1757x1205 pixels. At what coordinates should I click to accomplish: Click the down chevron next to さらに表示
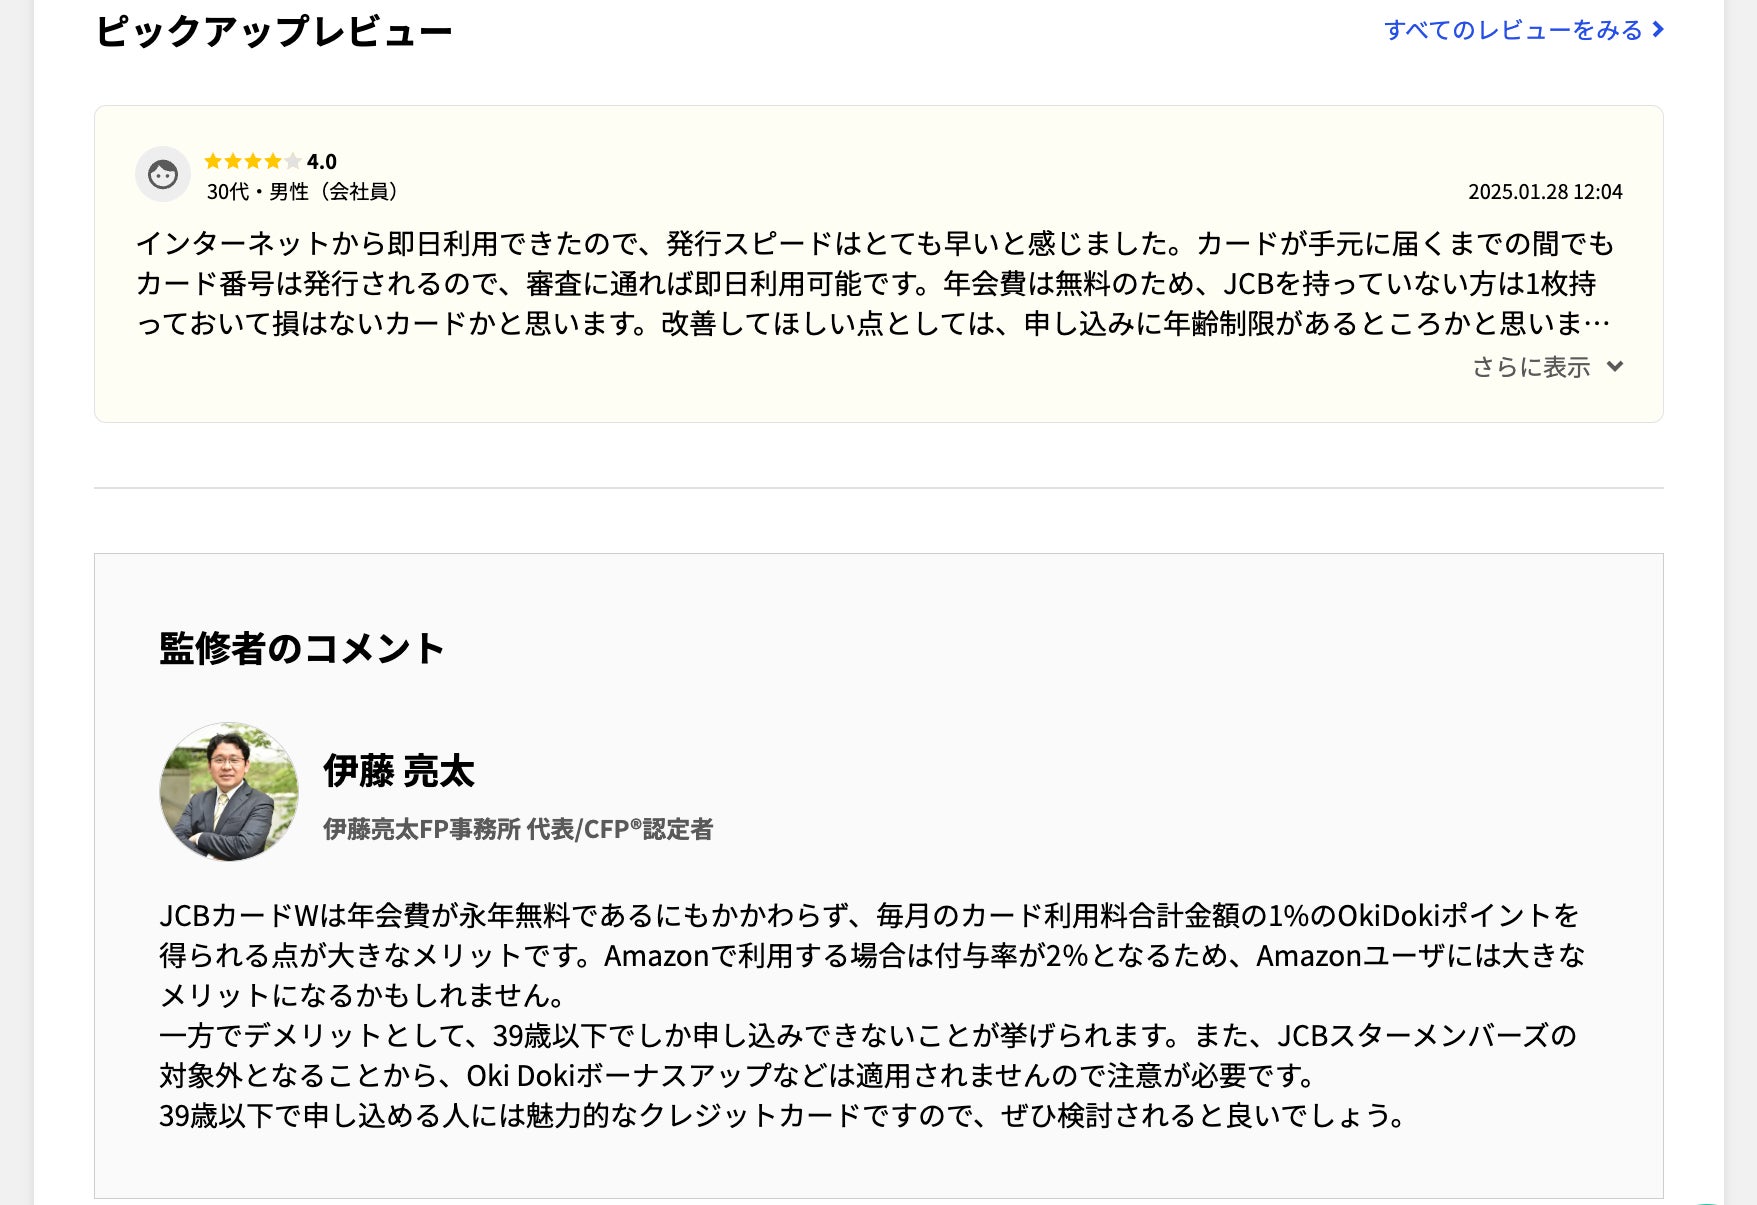[1614, 367]
